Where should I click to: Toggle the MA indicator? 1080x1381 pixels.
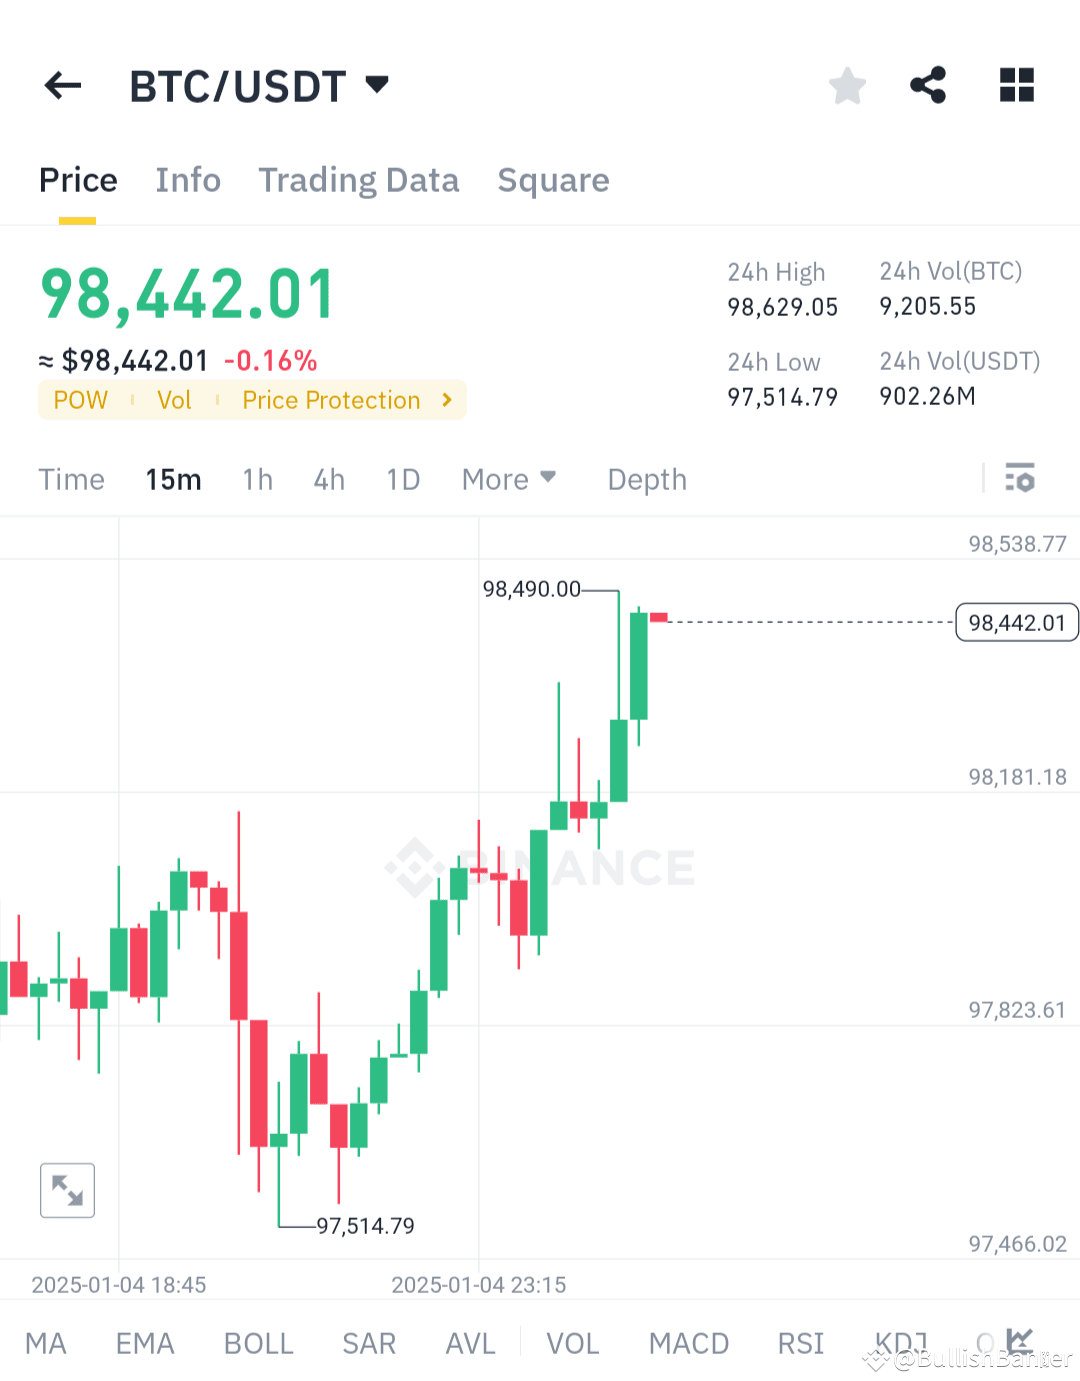point(46,1344)
